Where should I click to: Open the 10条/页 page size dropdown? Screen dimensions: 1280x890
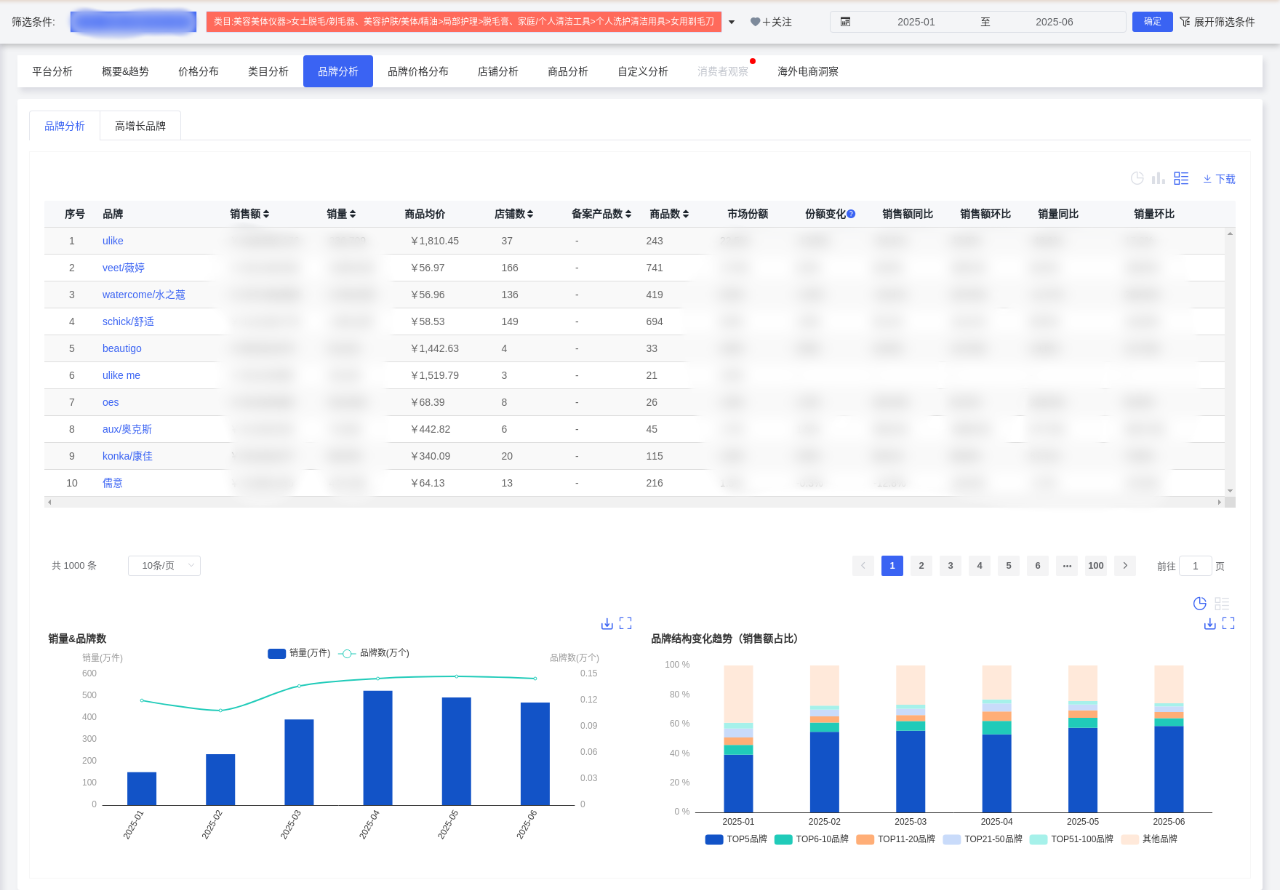164,566
